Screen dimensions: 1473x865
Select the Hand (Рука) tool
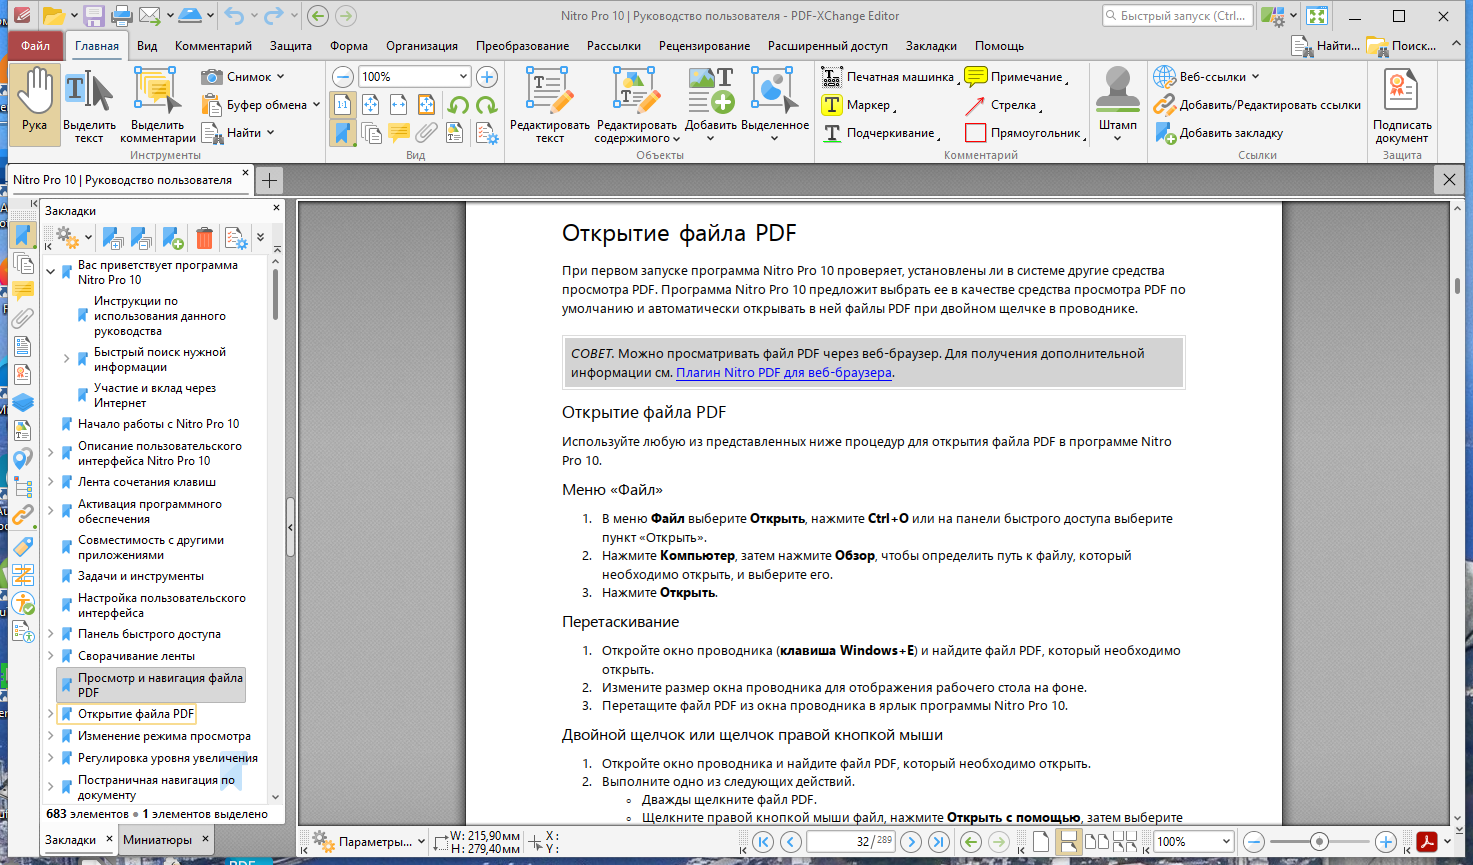35,104
